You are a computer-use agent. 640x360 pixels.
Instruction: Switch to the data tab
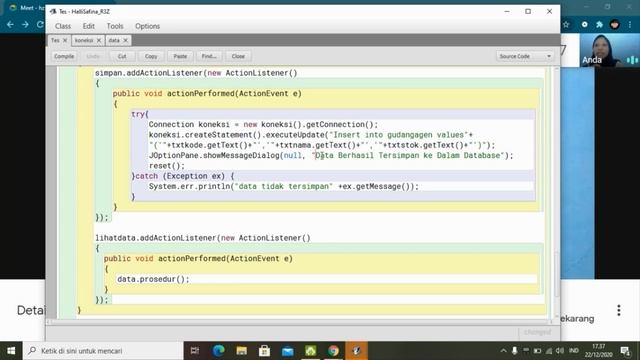[114, 40]
